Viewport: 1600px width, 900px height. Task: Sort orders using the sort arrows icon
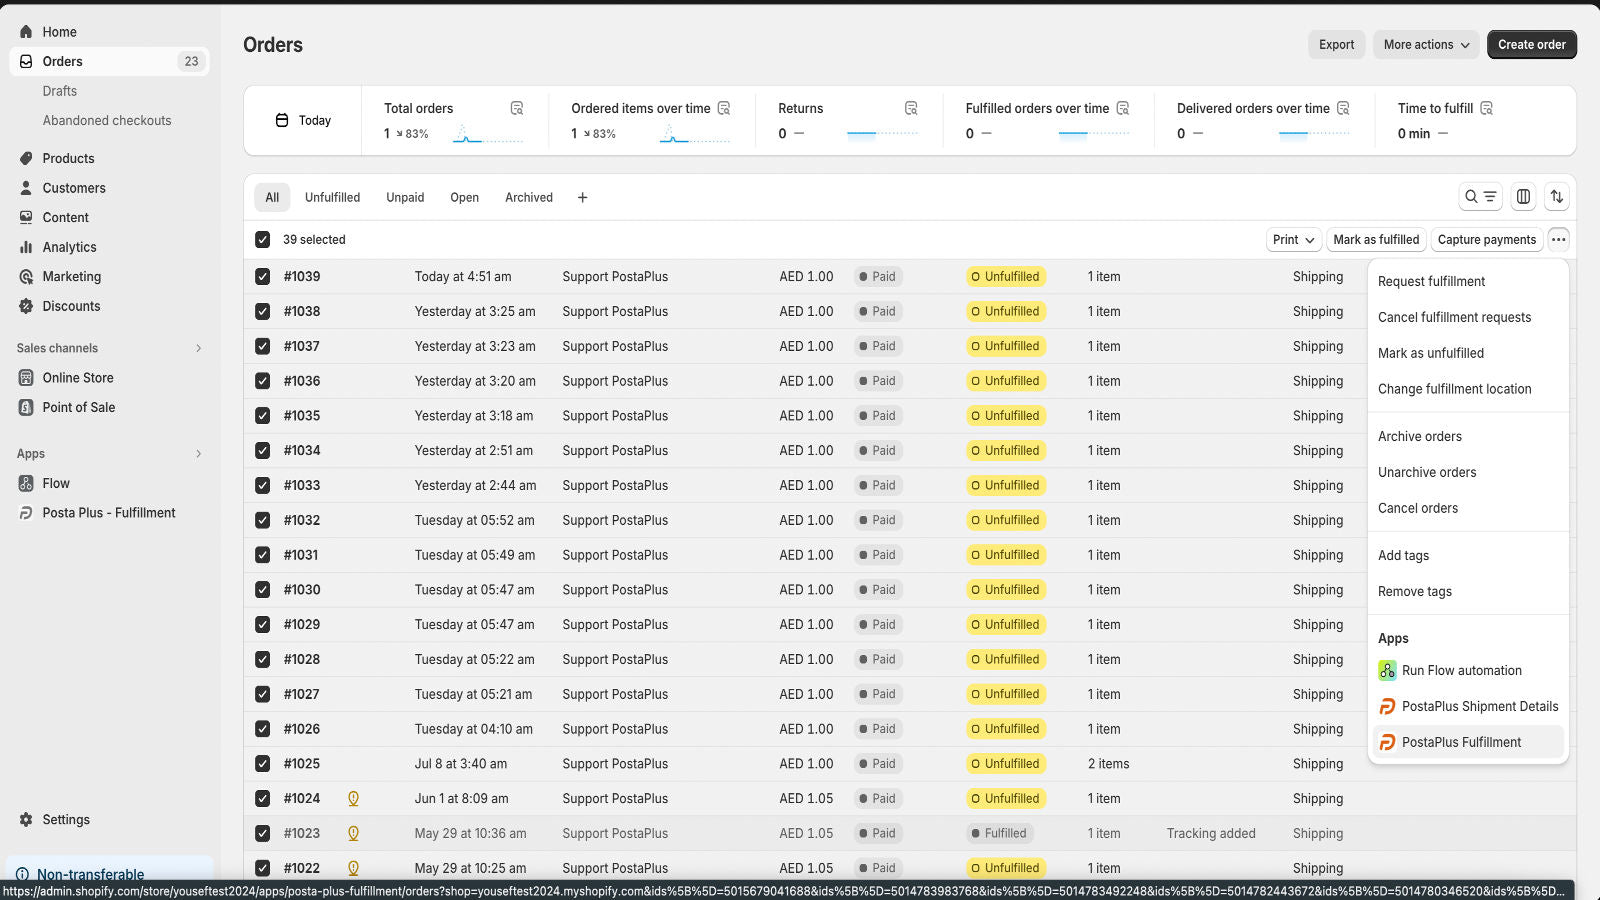1556,197
